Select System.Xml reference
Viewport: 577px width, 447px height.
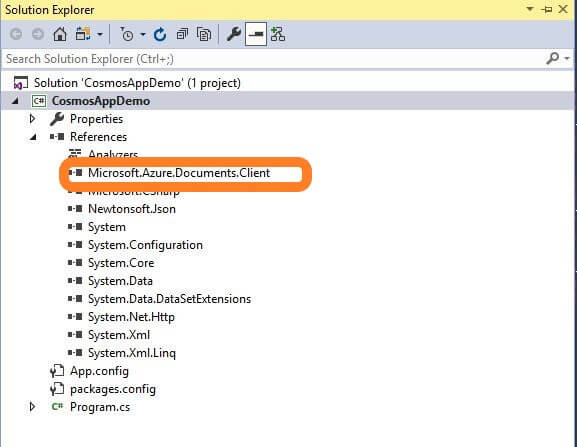coord(118,335)
